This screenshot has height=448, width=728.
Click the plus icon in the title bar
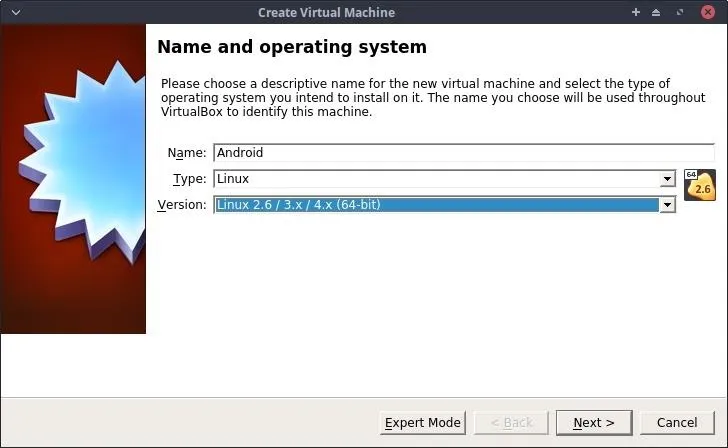pyautogui.click(x=636, y=12)
